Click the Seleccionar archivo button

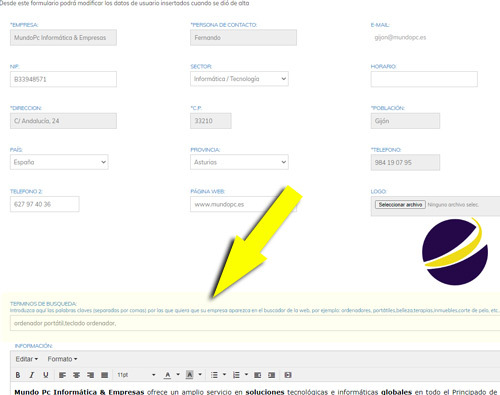click(x=400, y=205)
